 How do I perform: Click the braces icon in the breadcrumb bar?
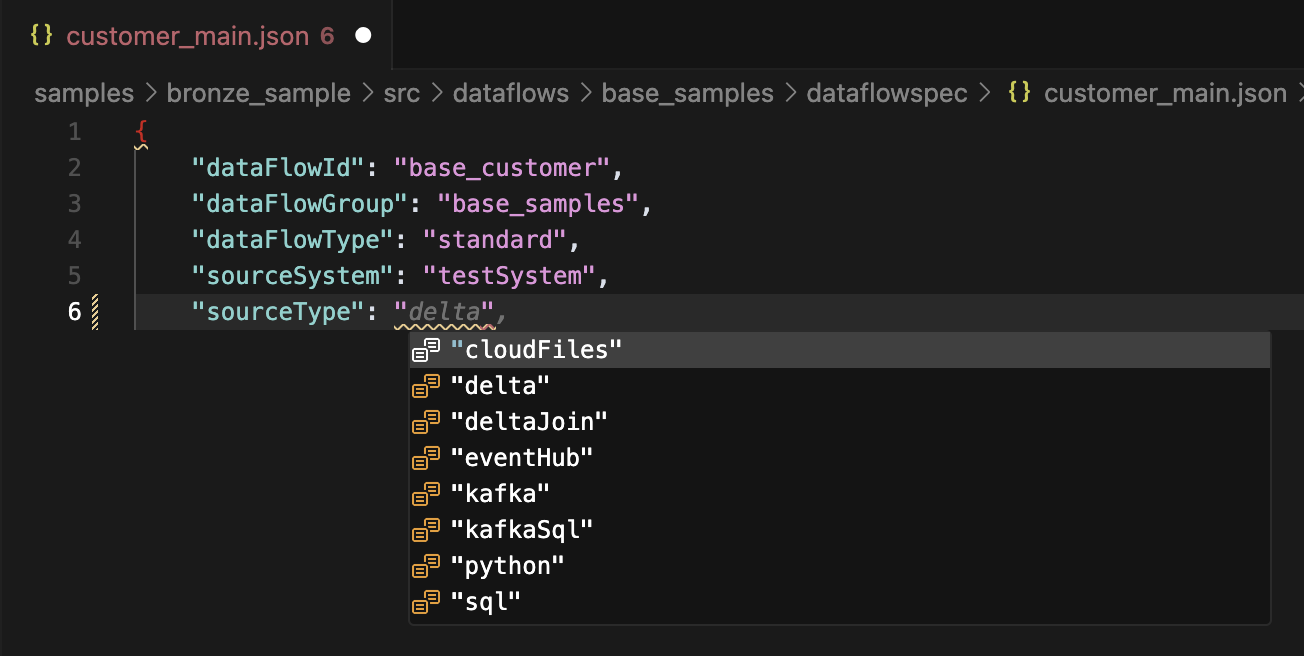tap(1019, 93)
